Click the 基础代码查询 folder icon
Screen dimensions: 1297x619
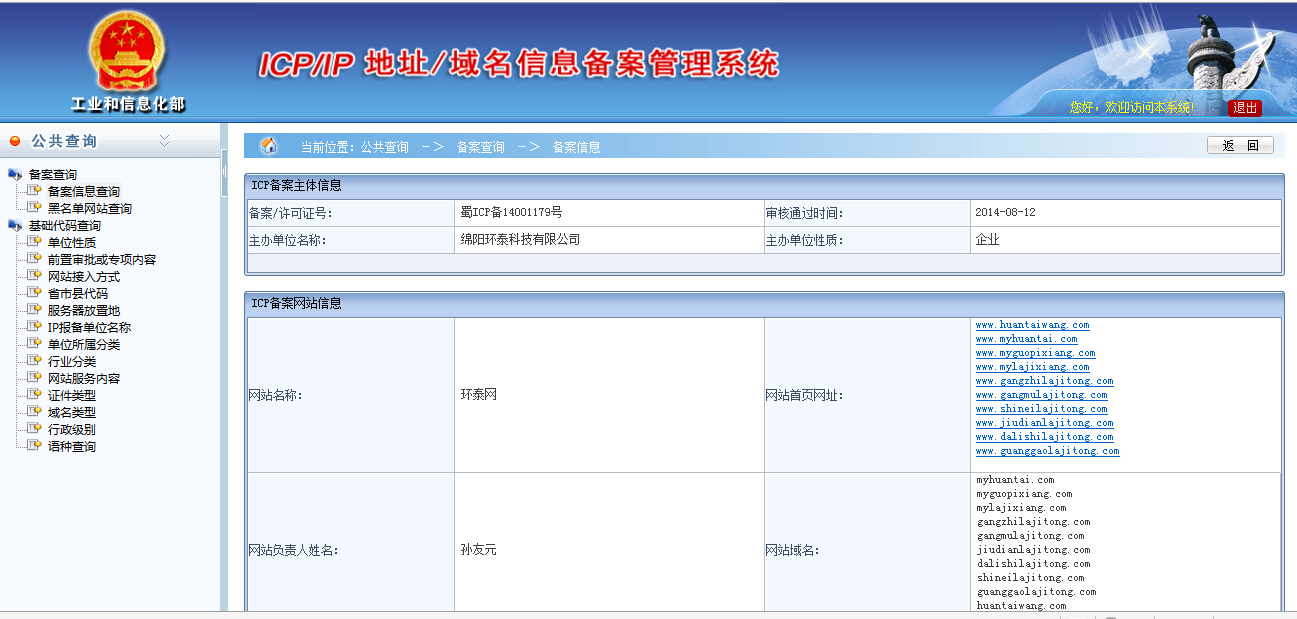tap(15, 225)
